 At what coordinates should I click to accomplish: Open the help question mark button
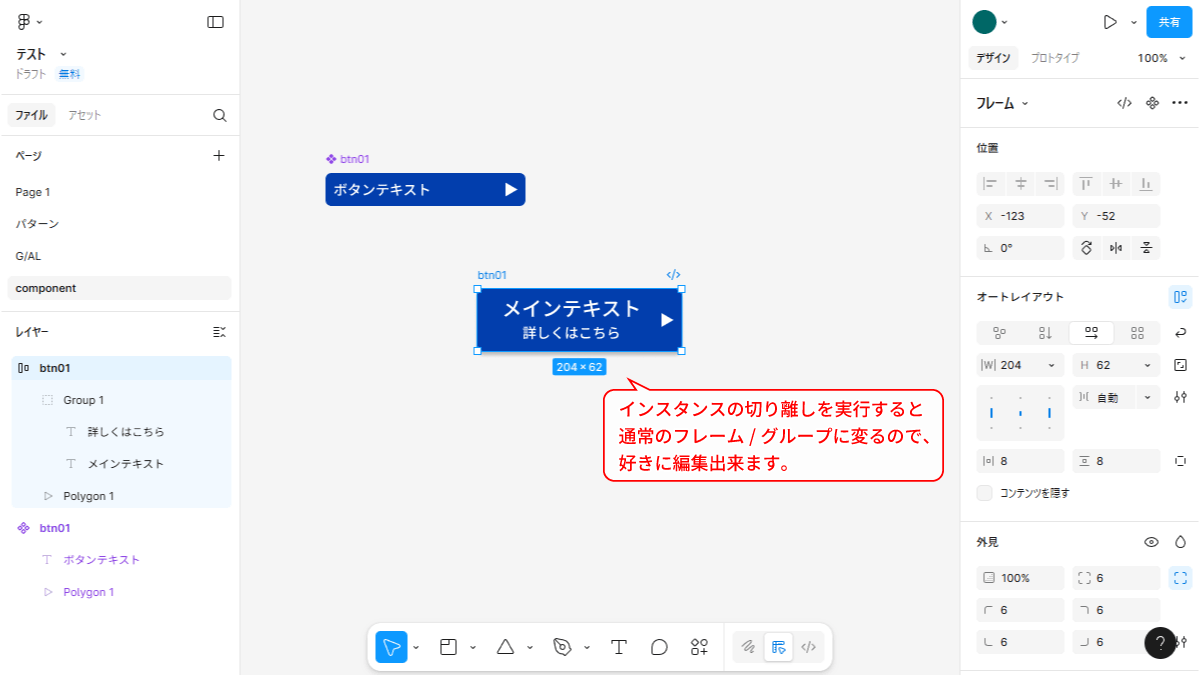point(1160,643)
